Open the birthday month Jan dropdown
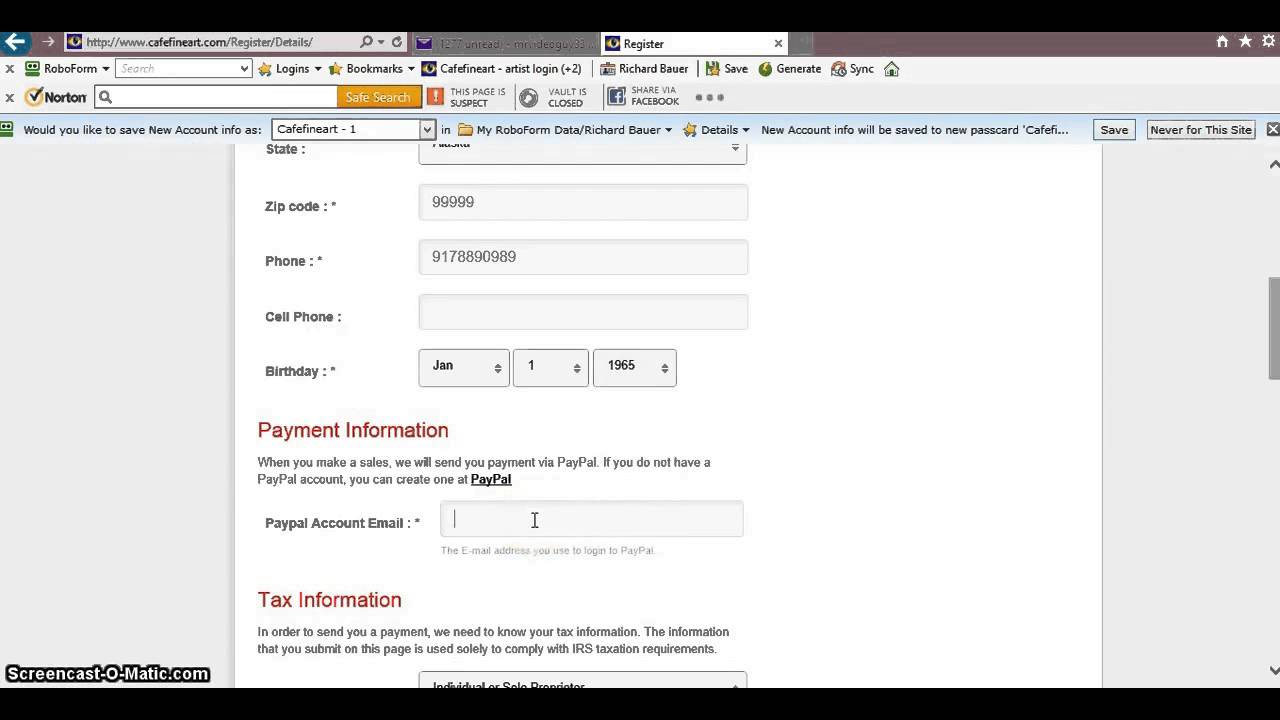The height and width of the screenshot is (720, 1280). coord(464,367)
